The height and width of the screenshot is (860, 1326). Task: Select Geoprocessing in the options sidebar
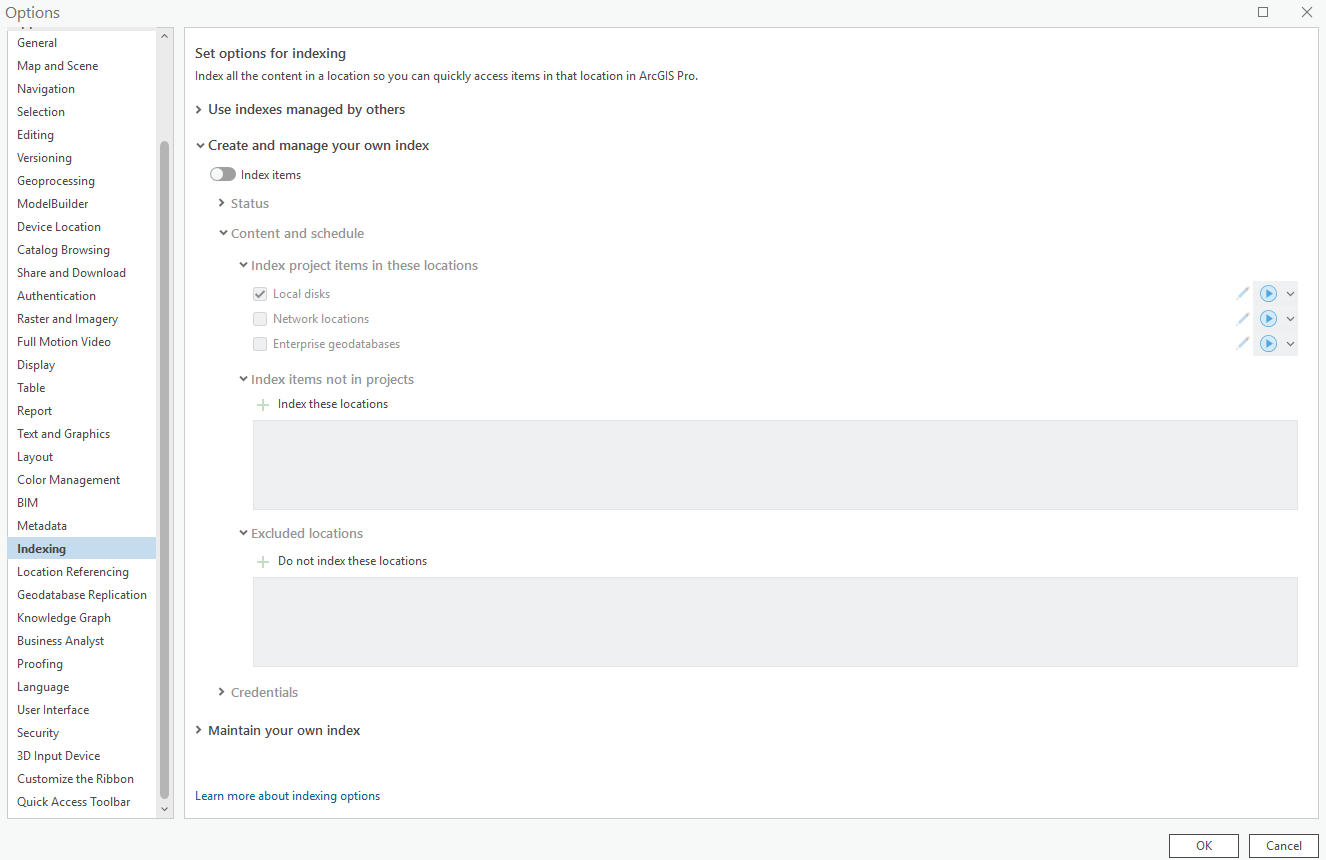click(x=55, y=180)
